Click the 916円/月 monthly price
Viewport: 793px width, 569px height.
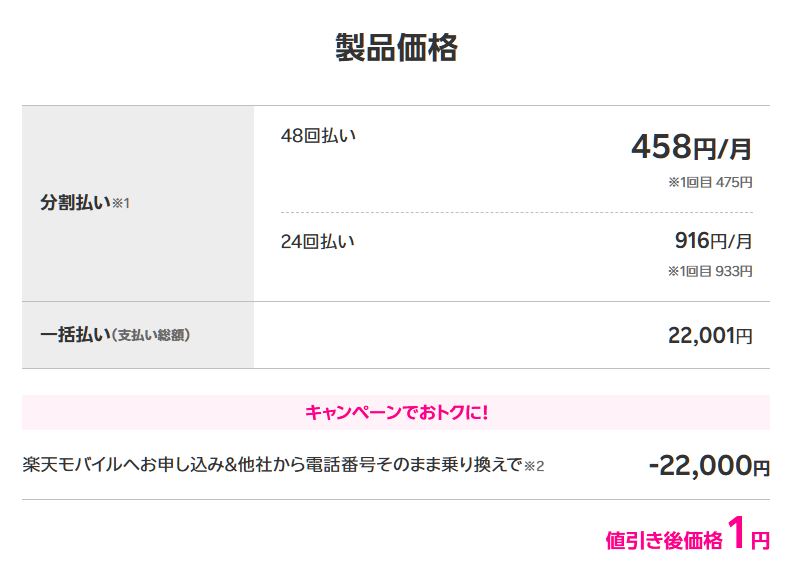click(x=713, y=241)
